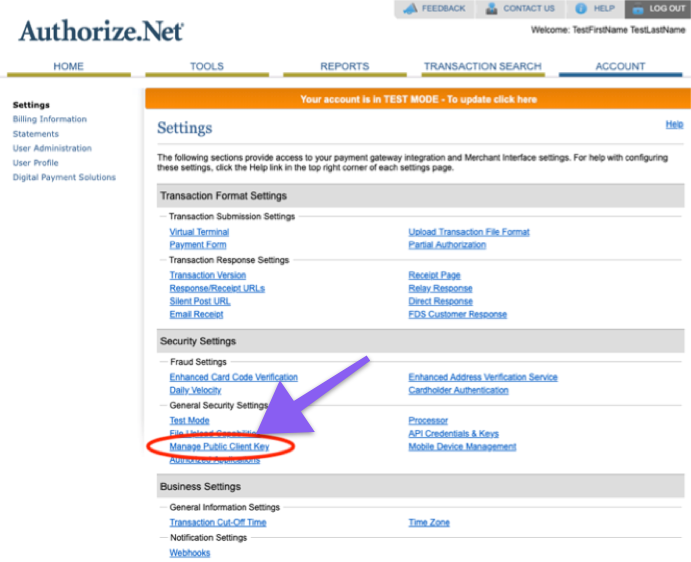Open the TOOLS tab
This screenshot has width=691, height=562.
click(x=207, y=67)
